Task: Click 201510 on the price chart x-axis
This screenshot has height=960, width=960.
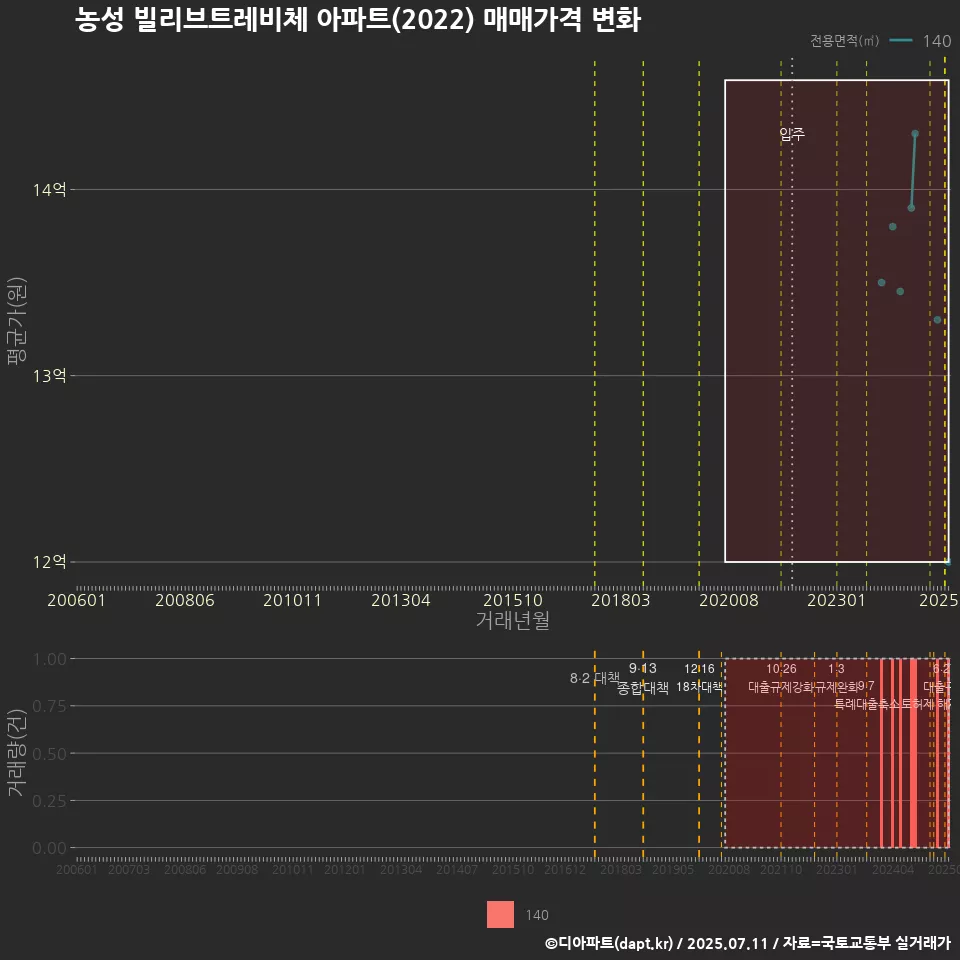Action: click(x=513, y=600)
